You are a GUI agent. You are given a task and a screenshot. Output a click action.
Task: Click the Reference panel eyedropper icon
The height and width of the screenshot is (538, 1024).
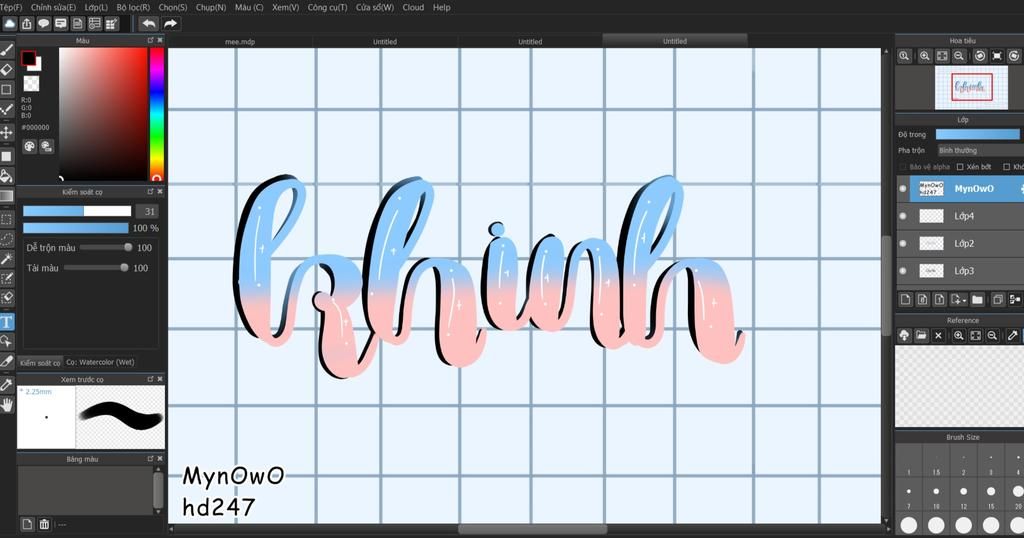pyautogui.click(x=1012, y=336)
